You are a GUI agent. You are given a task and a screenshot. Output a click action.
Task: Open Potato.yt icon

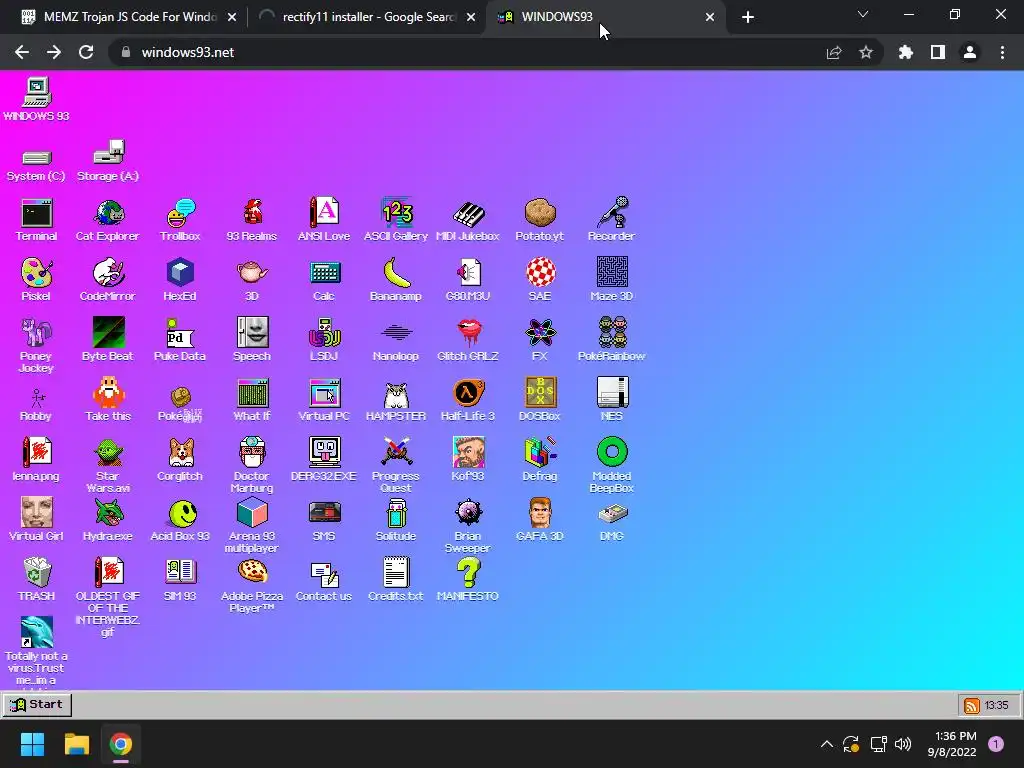539,220
